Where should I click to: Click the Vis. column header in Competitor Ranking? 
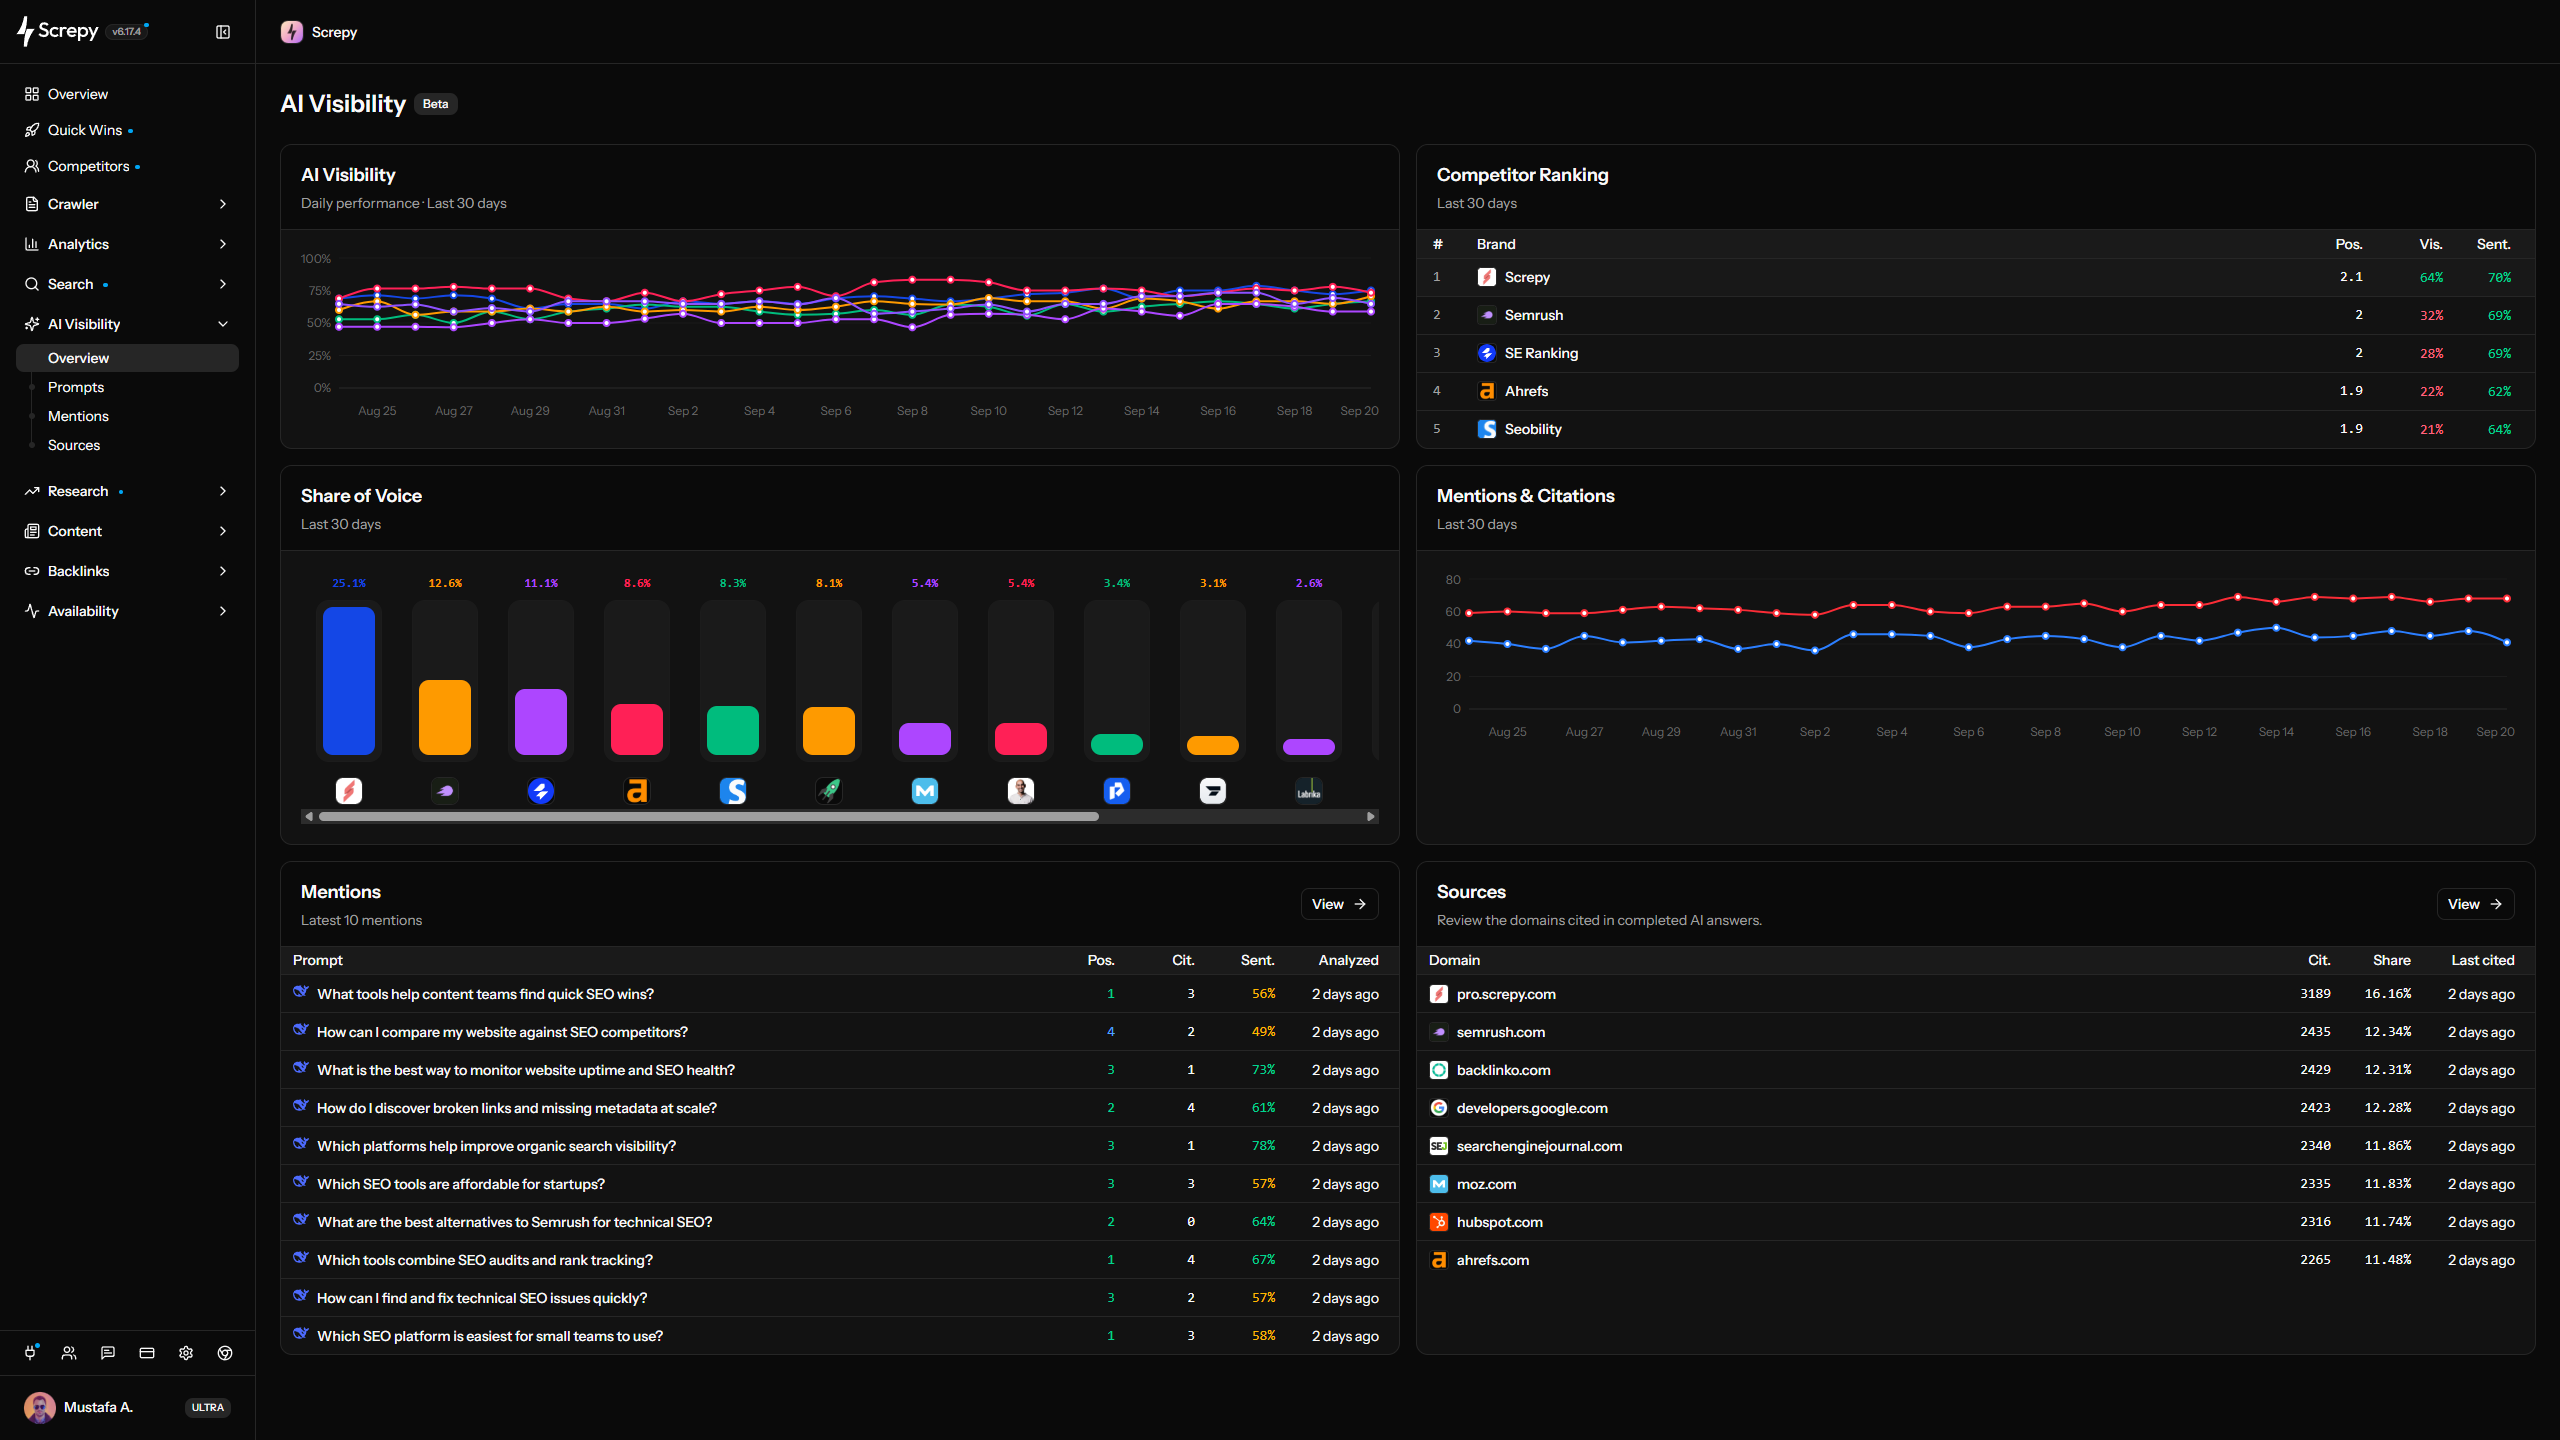[x=2430, y=244]
